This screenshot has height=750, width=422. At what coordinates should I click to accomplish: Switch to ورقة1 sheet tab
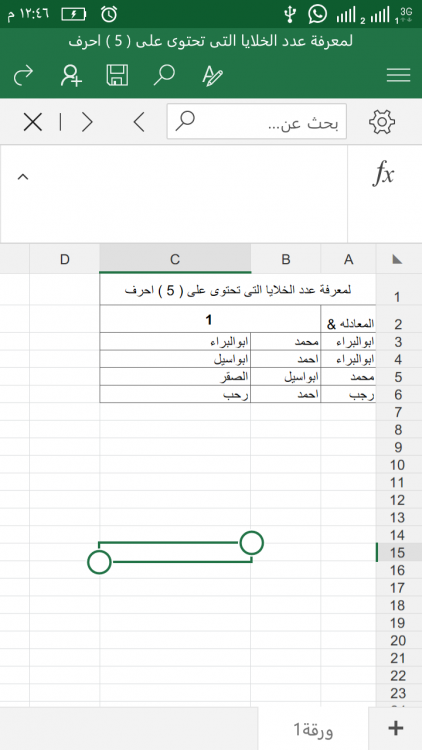click(x=313, y=729)
